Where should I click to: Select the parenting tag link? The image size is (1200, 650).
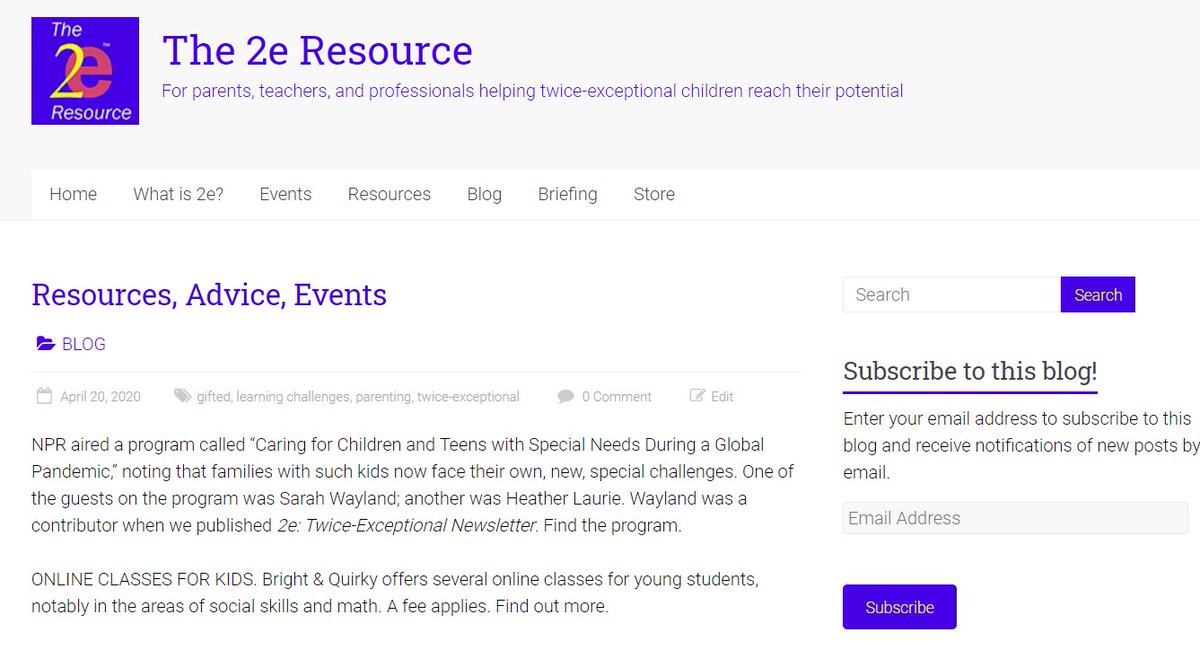(383, 397)
